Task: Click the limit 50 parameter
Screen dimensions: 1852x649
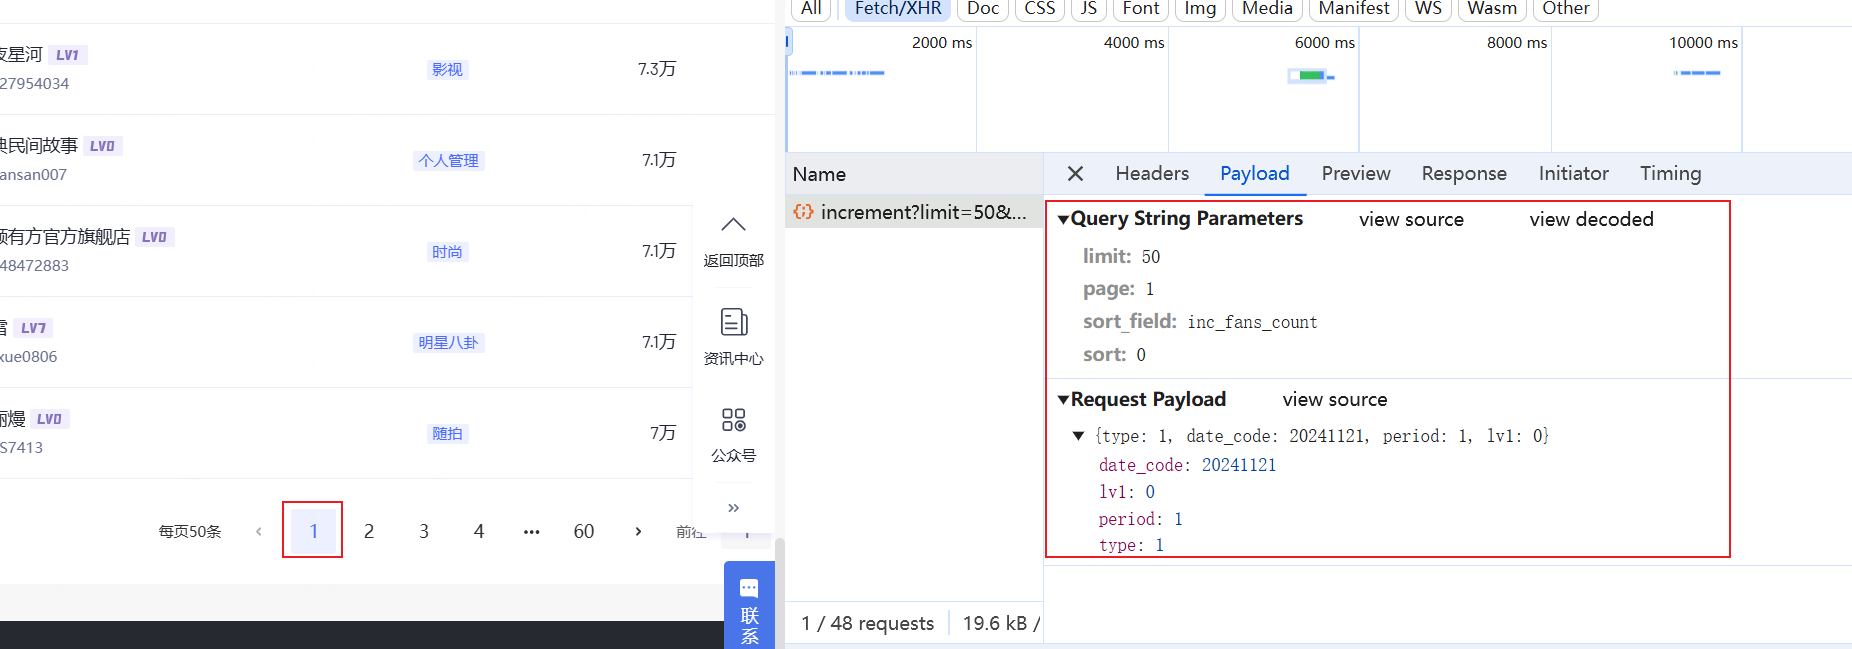Action: 1121,256
